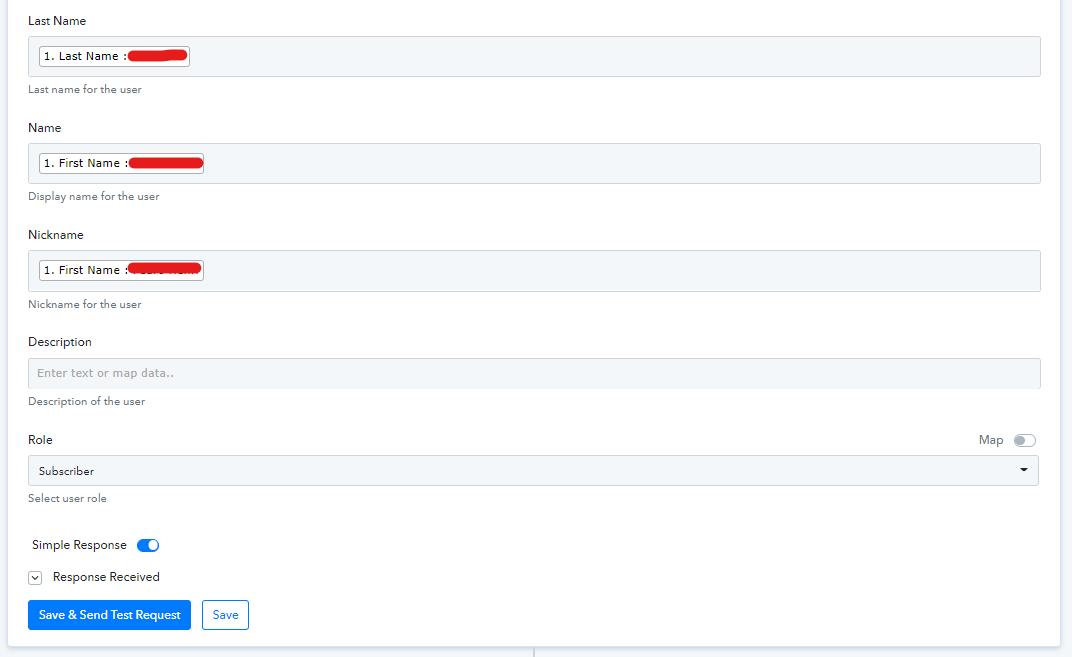The image size is (1072, 657).
Task: Select the mapped Last Name tag
Action: point(114,56)
